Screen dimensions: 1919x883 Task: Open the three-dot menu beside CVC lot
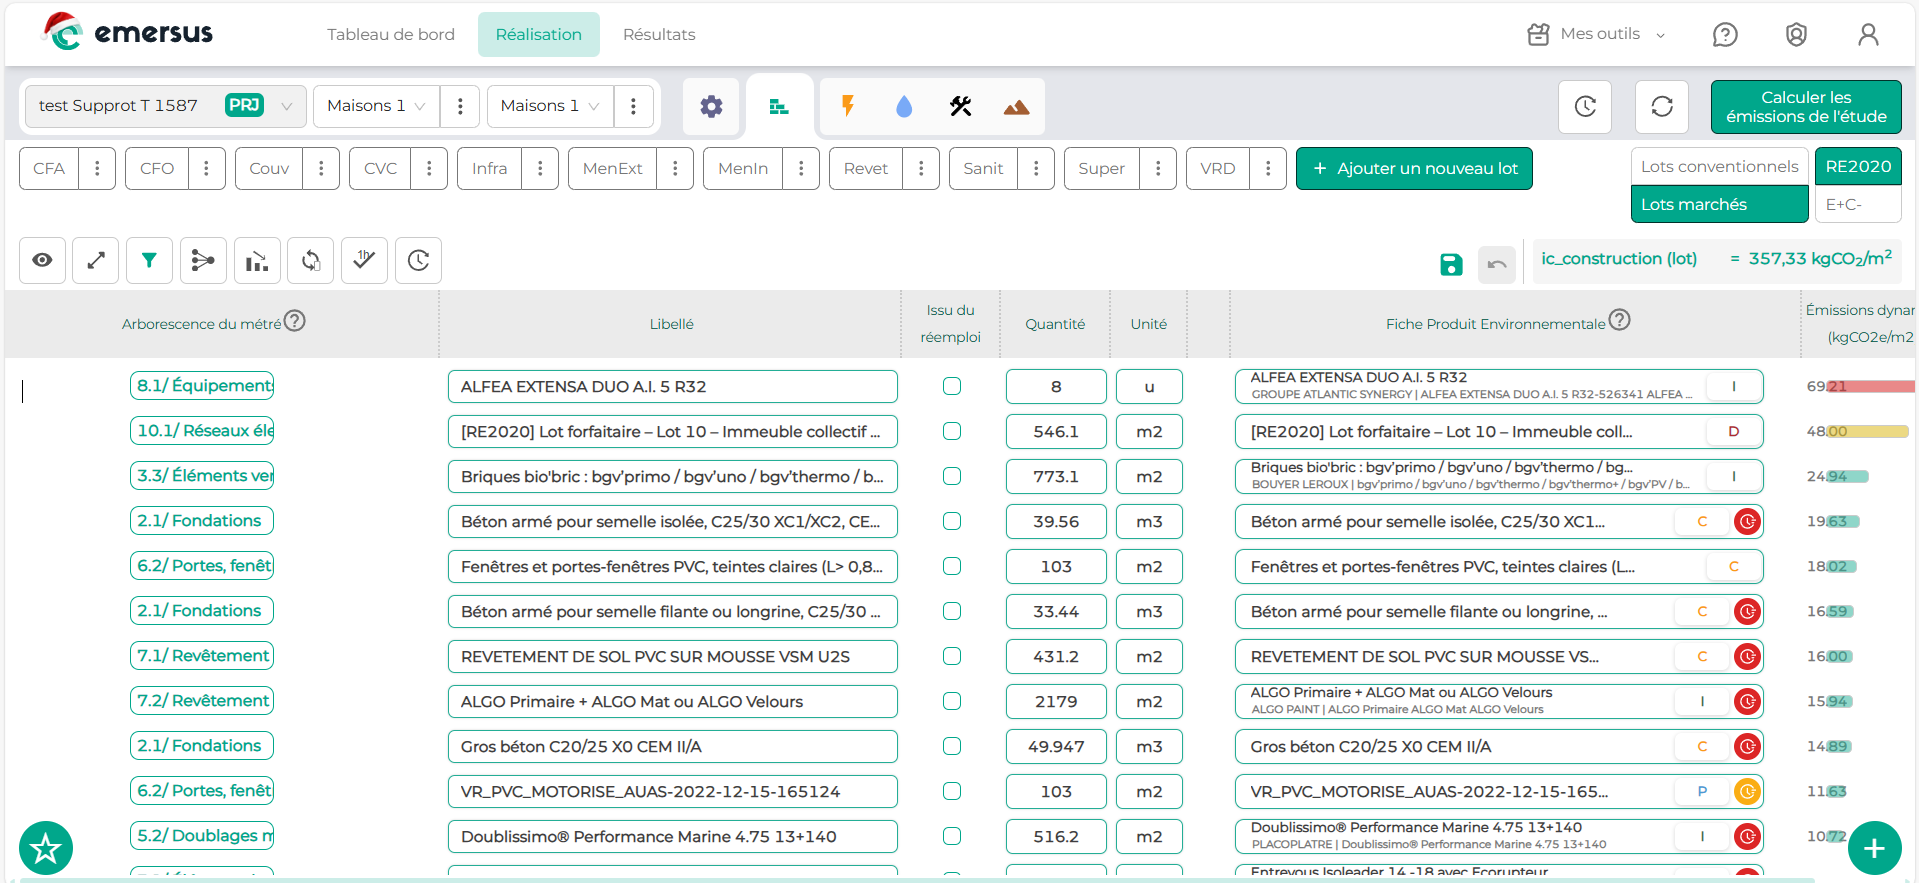pos(429,168)
